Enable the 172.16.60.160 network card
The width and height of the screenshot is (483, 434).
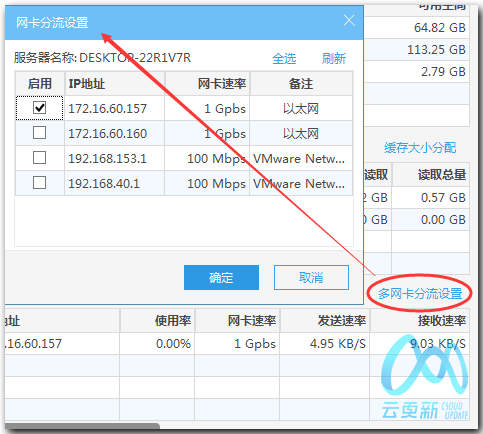pyautogui.click(x=39, y=133)
